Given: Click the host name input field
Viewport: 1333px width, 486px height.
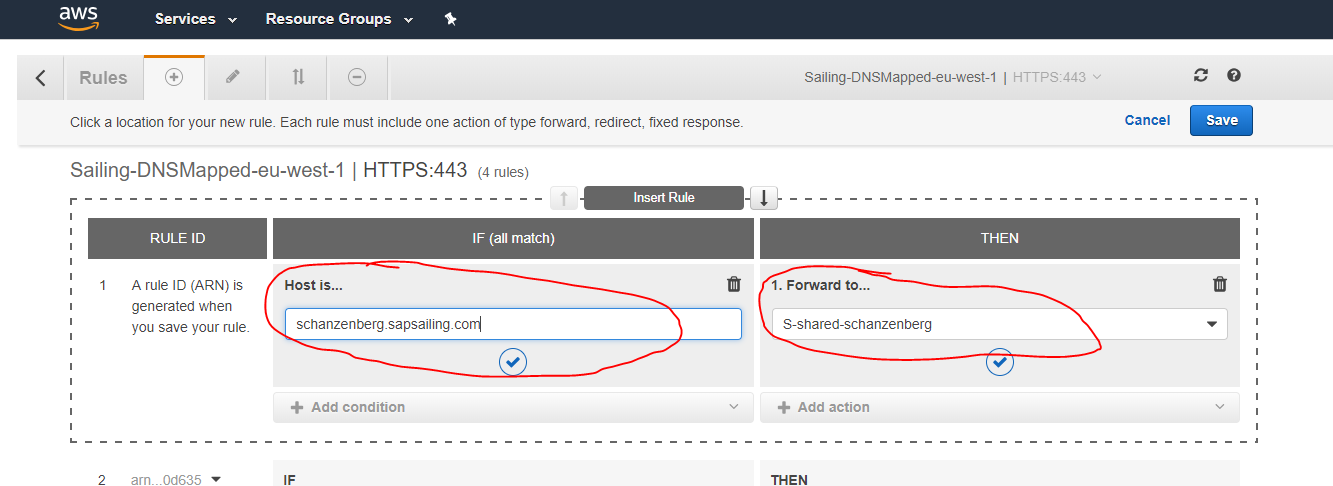Looking at the screenshot, I should point(513,324).
